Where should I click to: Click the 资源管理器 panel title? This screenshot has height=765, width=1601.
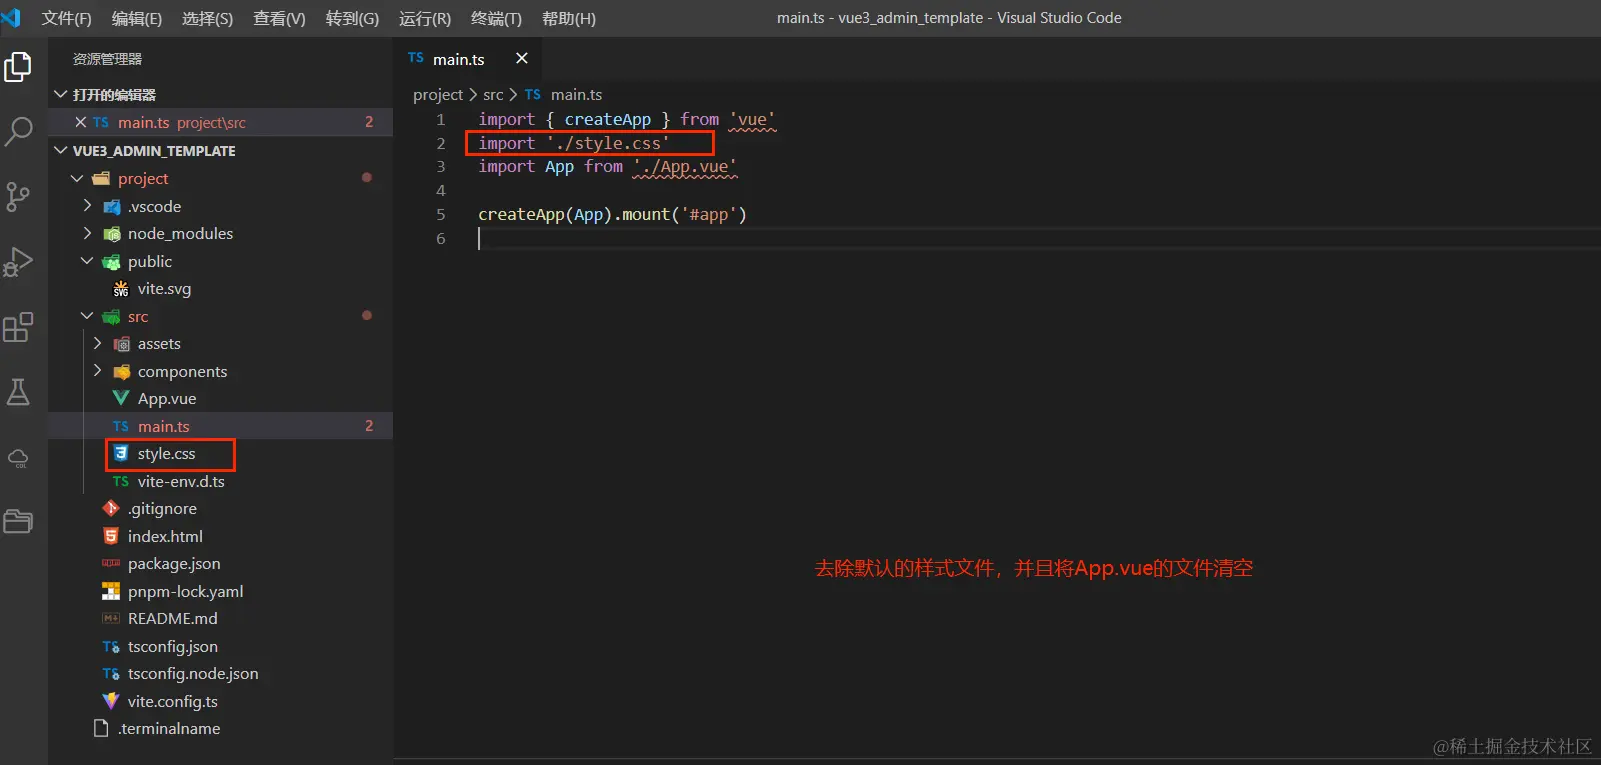[x=107, y=59]
